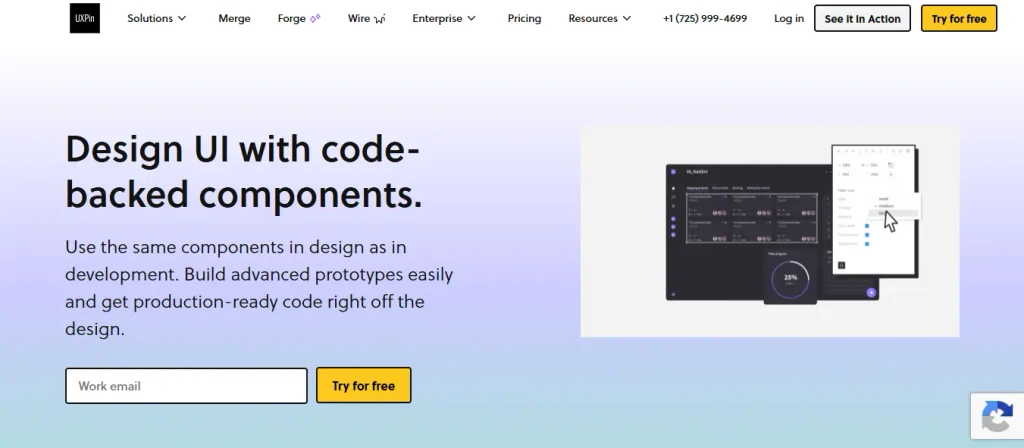Image resolution: width=1024 pixels, height=448 pixels.
Task: Click the 25% progress ring in preview
Action: pyautogui.click(x=790, y=280)
